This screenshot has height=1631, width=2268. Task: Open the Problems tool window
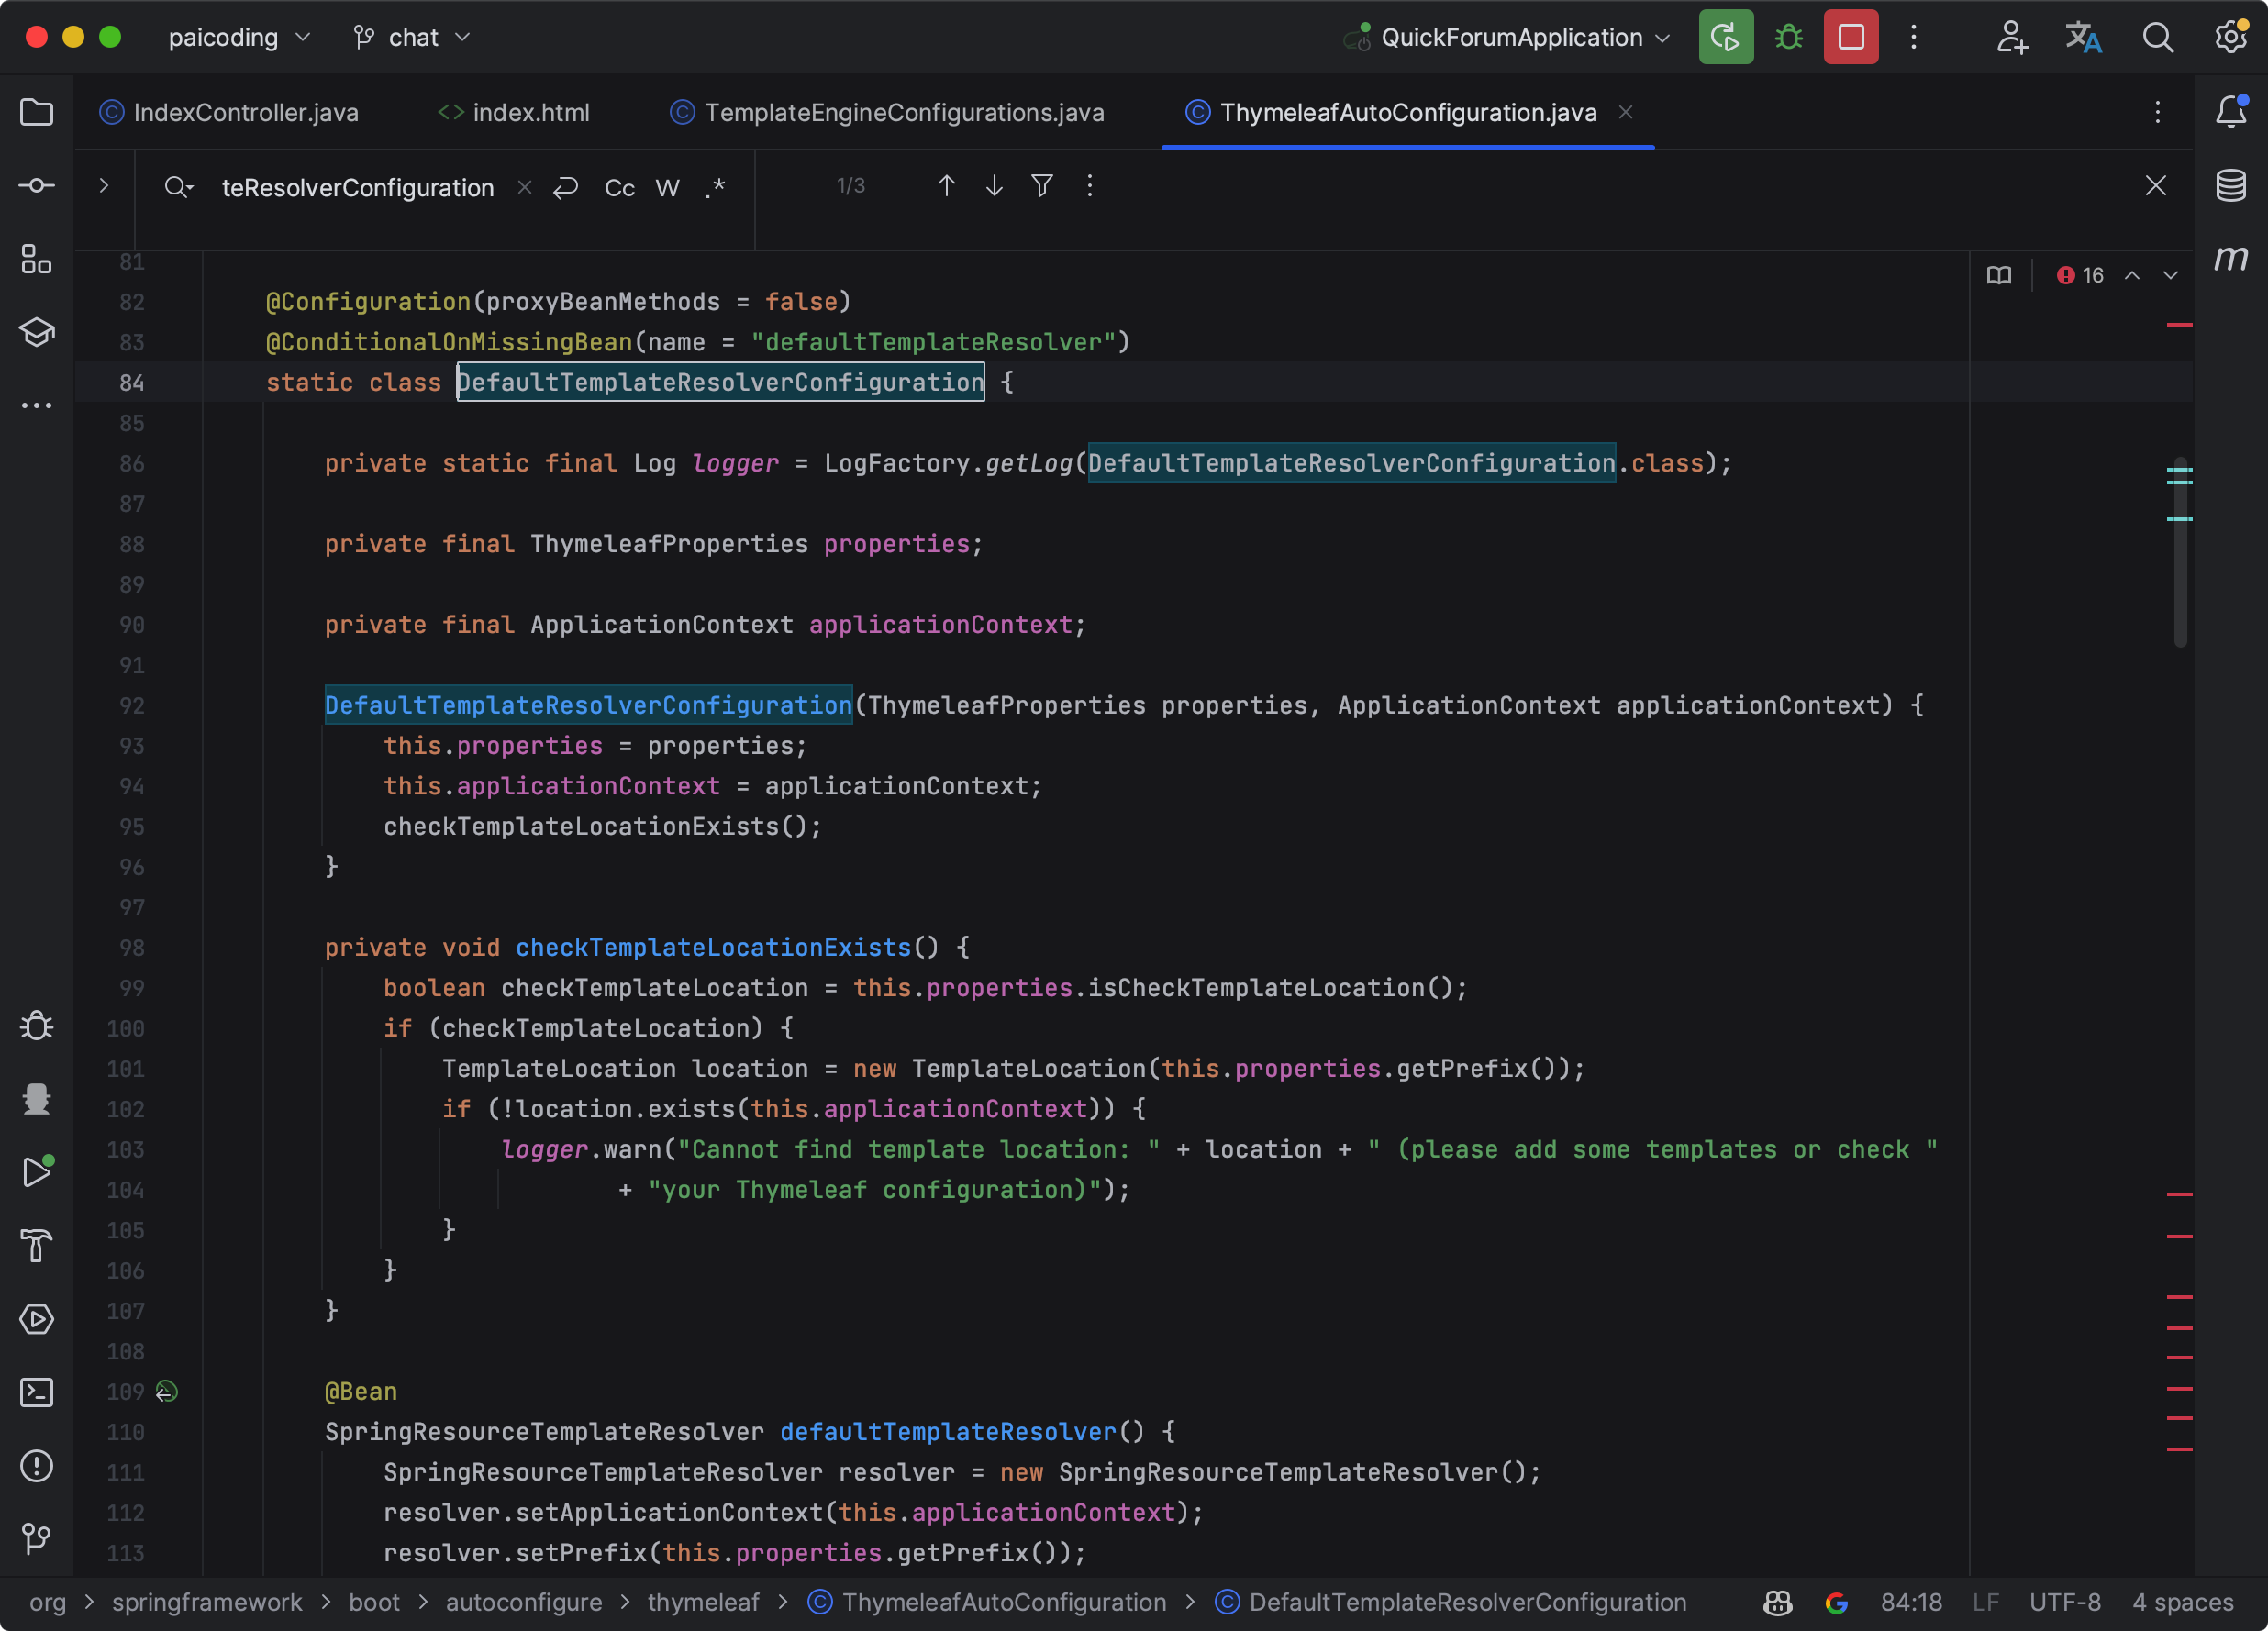coord(37,1466)
